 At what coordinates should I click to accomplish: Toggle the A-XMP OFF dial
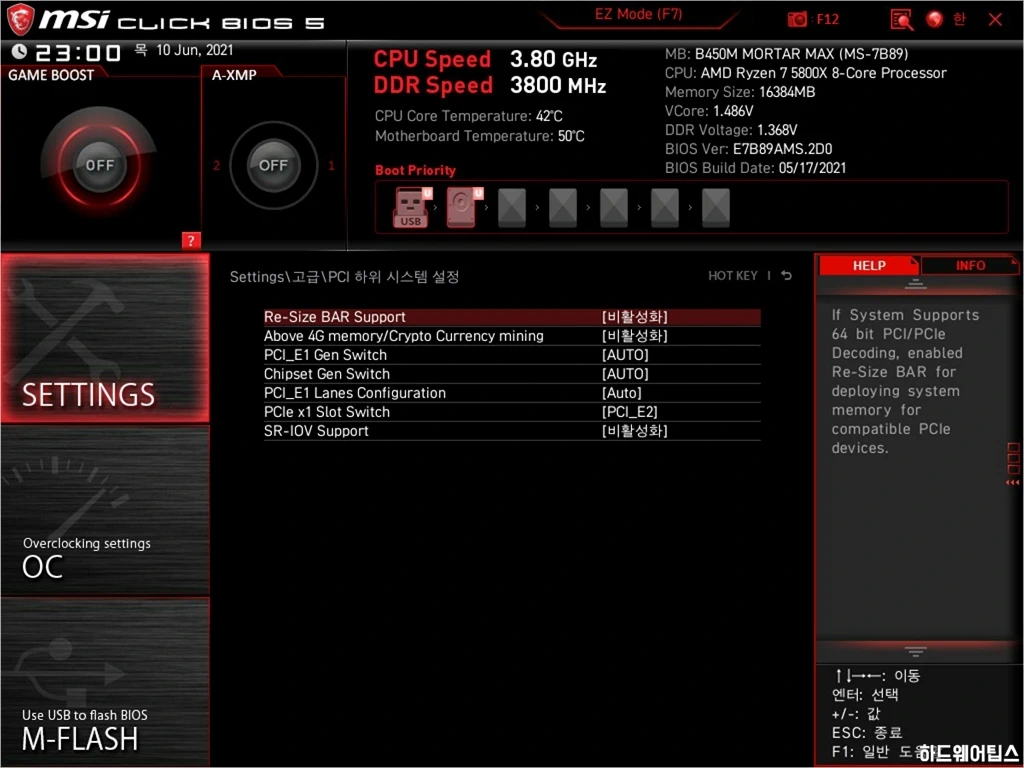pos(273,165)
